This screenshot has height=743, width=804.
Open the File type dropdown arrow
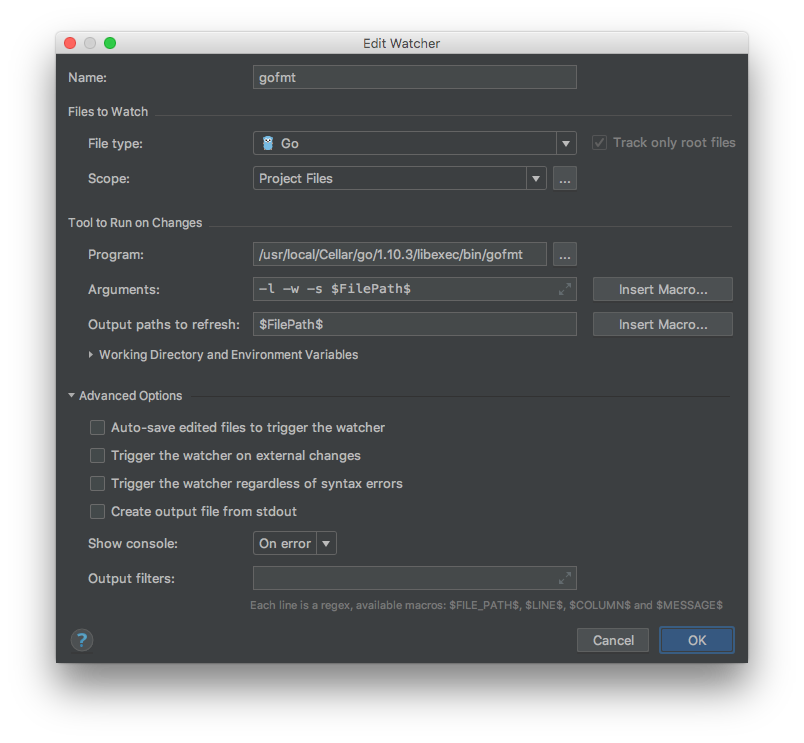[566, 144]
